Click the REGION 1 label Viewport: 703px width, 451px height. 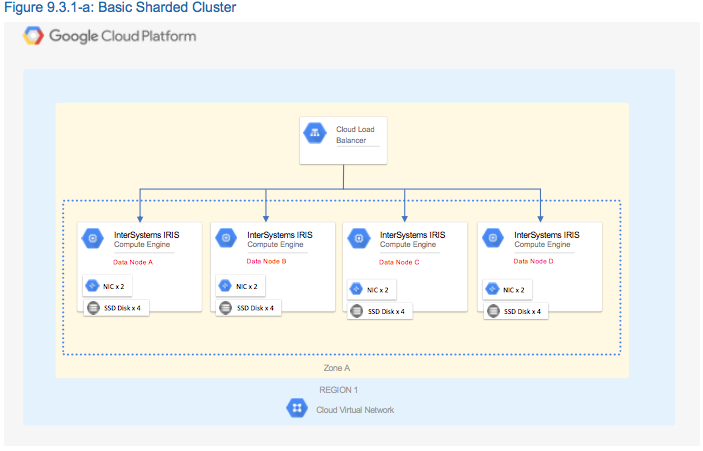(338, 390)
